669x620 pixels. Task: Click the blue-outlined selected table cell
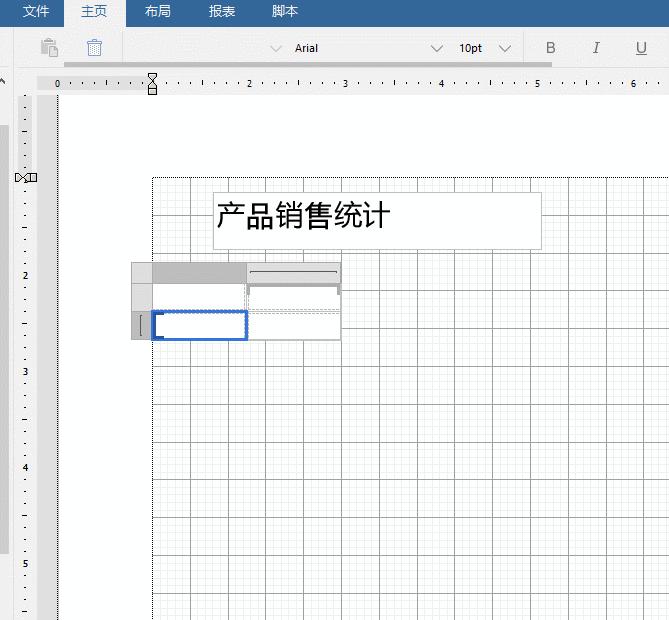tap(200, 326)
